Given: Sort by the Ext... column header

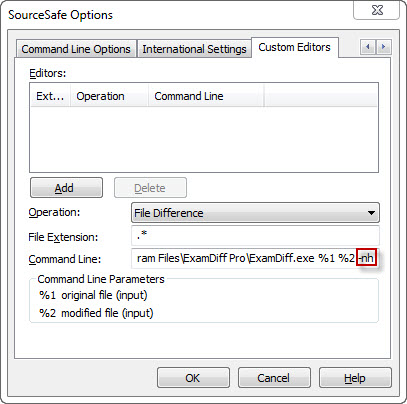Looking at the screenshot, I should coord(50,96).
